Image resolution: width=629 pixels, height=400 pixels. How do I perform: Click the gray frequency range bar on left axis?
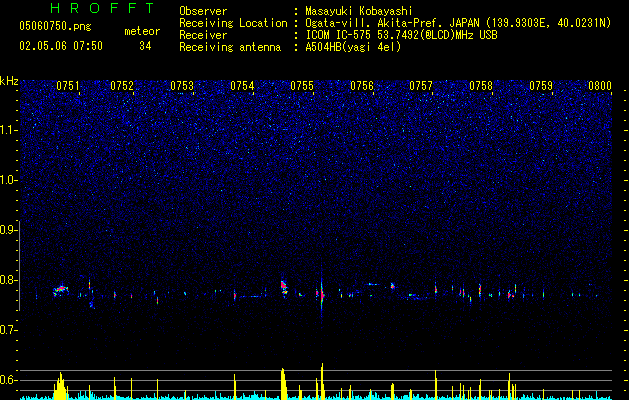point(20,265)
